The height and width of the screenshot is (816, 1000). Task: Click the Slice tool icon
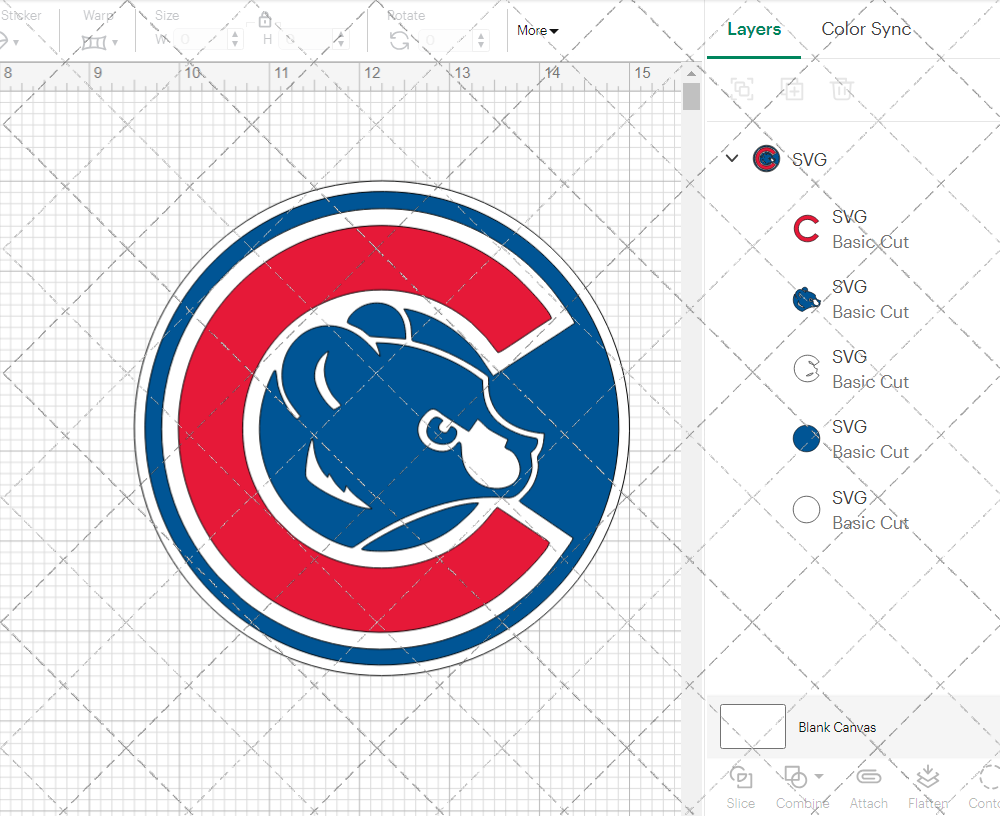(740, 778)
